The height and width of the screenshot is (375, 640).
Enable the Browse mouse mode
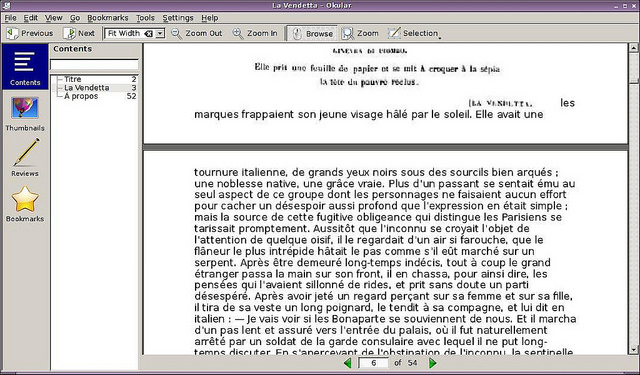click(312, 33)
